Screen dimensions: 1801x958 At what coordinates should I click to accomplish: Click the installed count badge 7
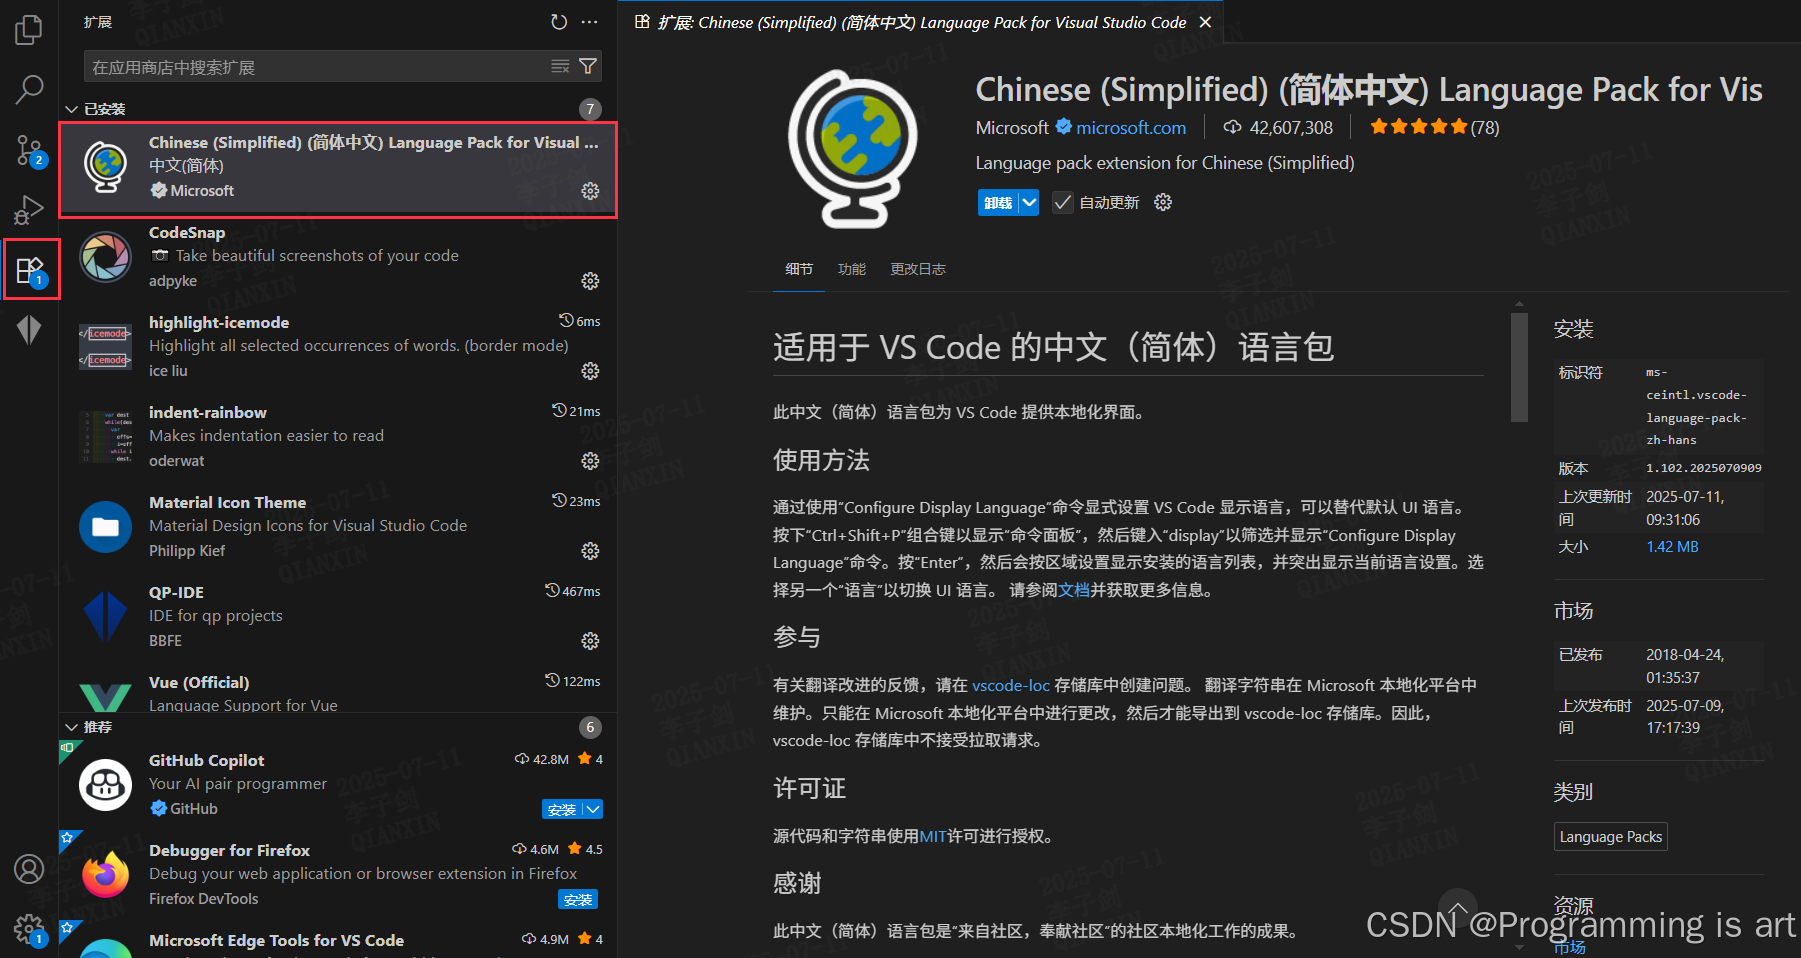coord(590,109)
